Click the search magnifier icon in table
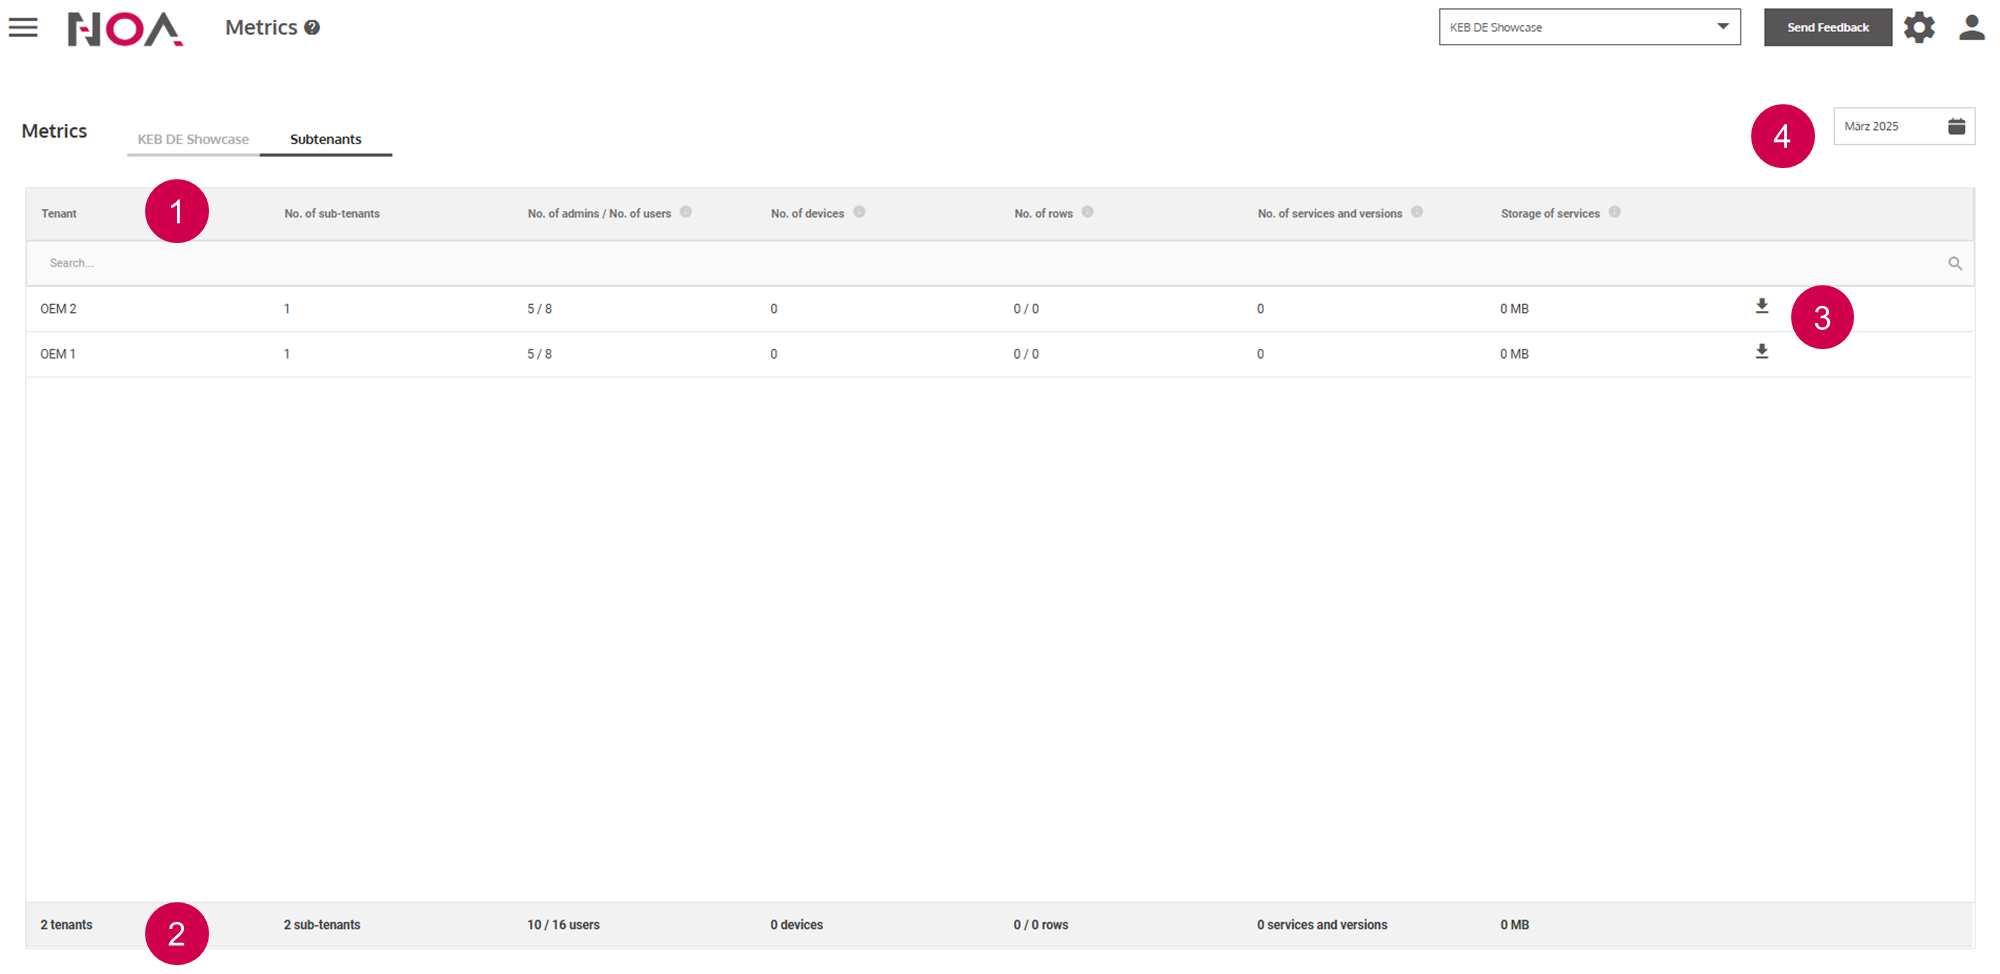 pos(1954,264)
